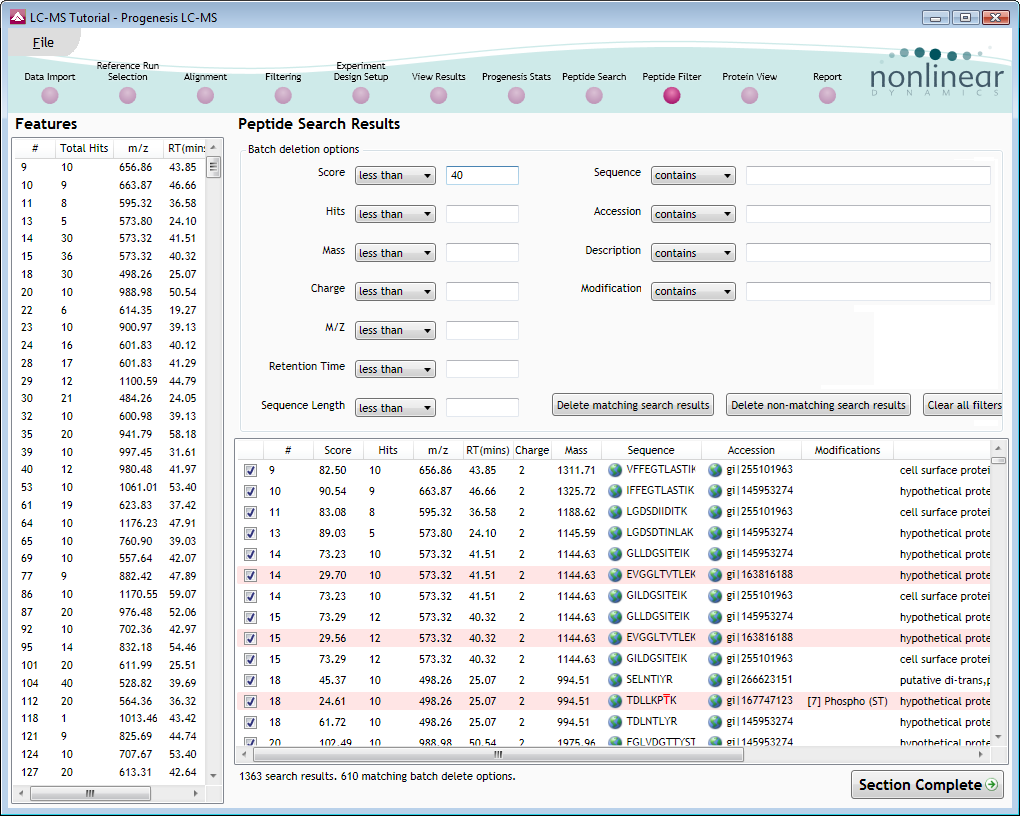Uncheck the checkbox for result row 11
1020x816 pixels.
(250, 512)
